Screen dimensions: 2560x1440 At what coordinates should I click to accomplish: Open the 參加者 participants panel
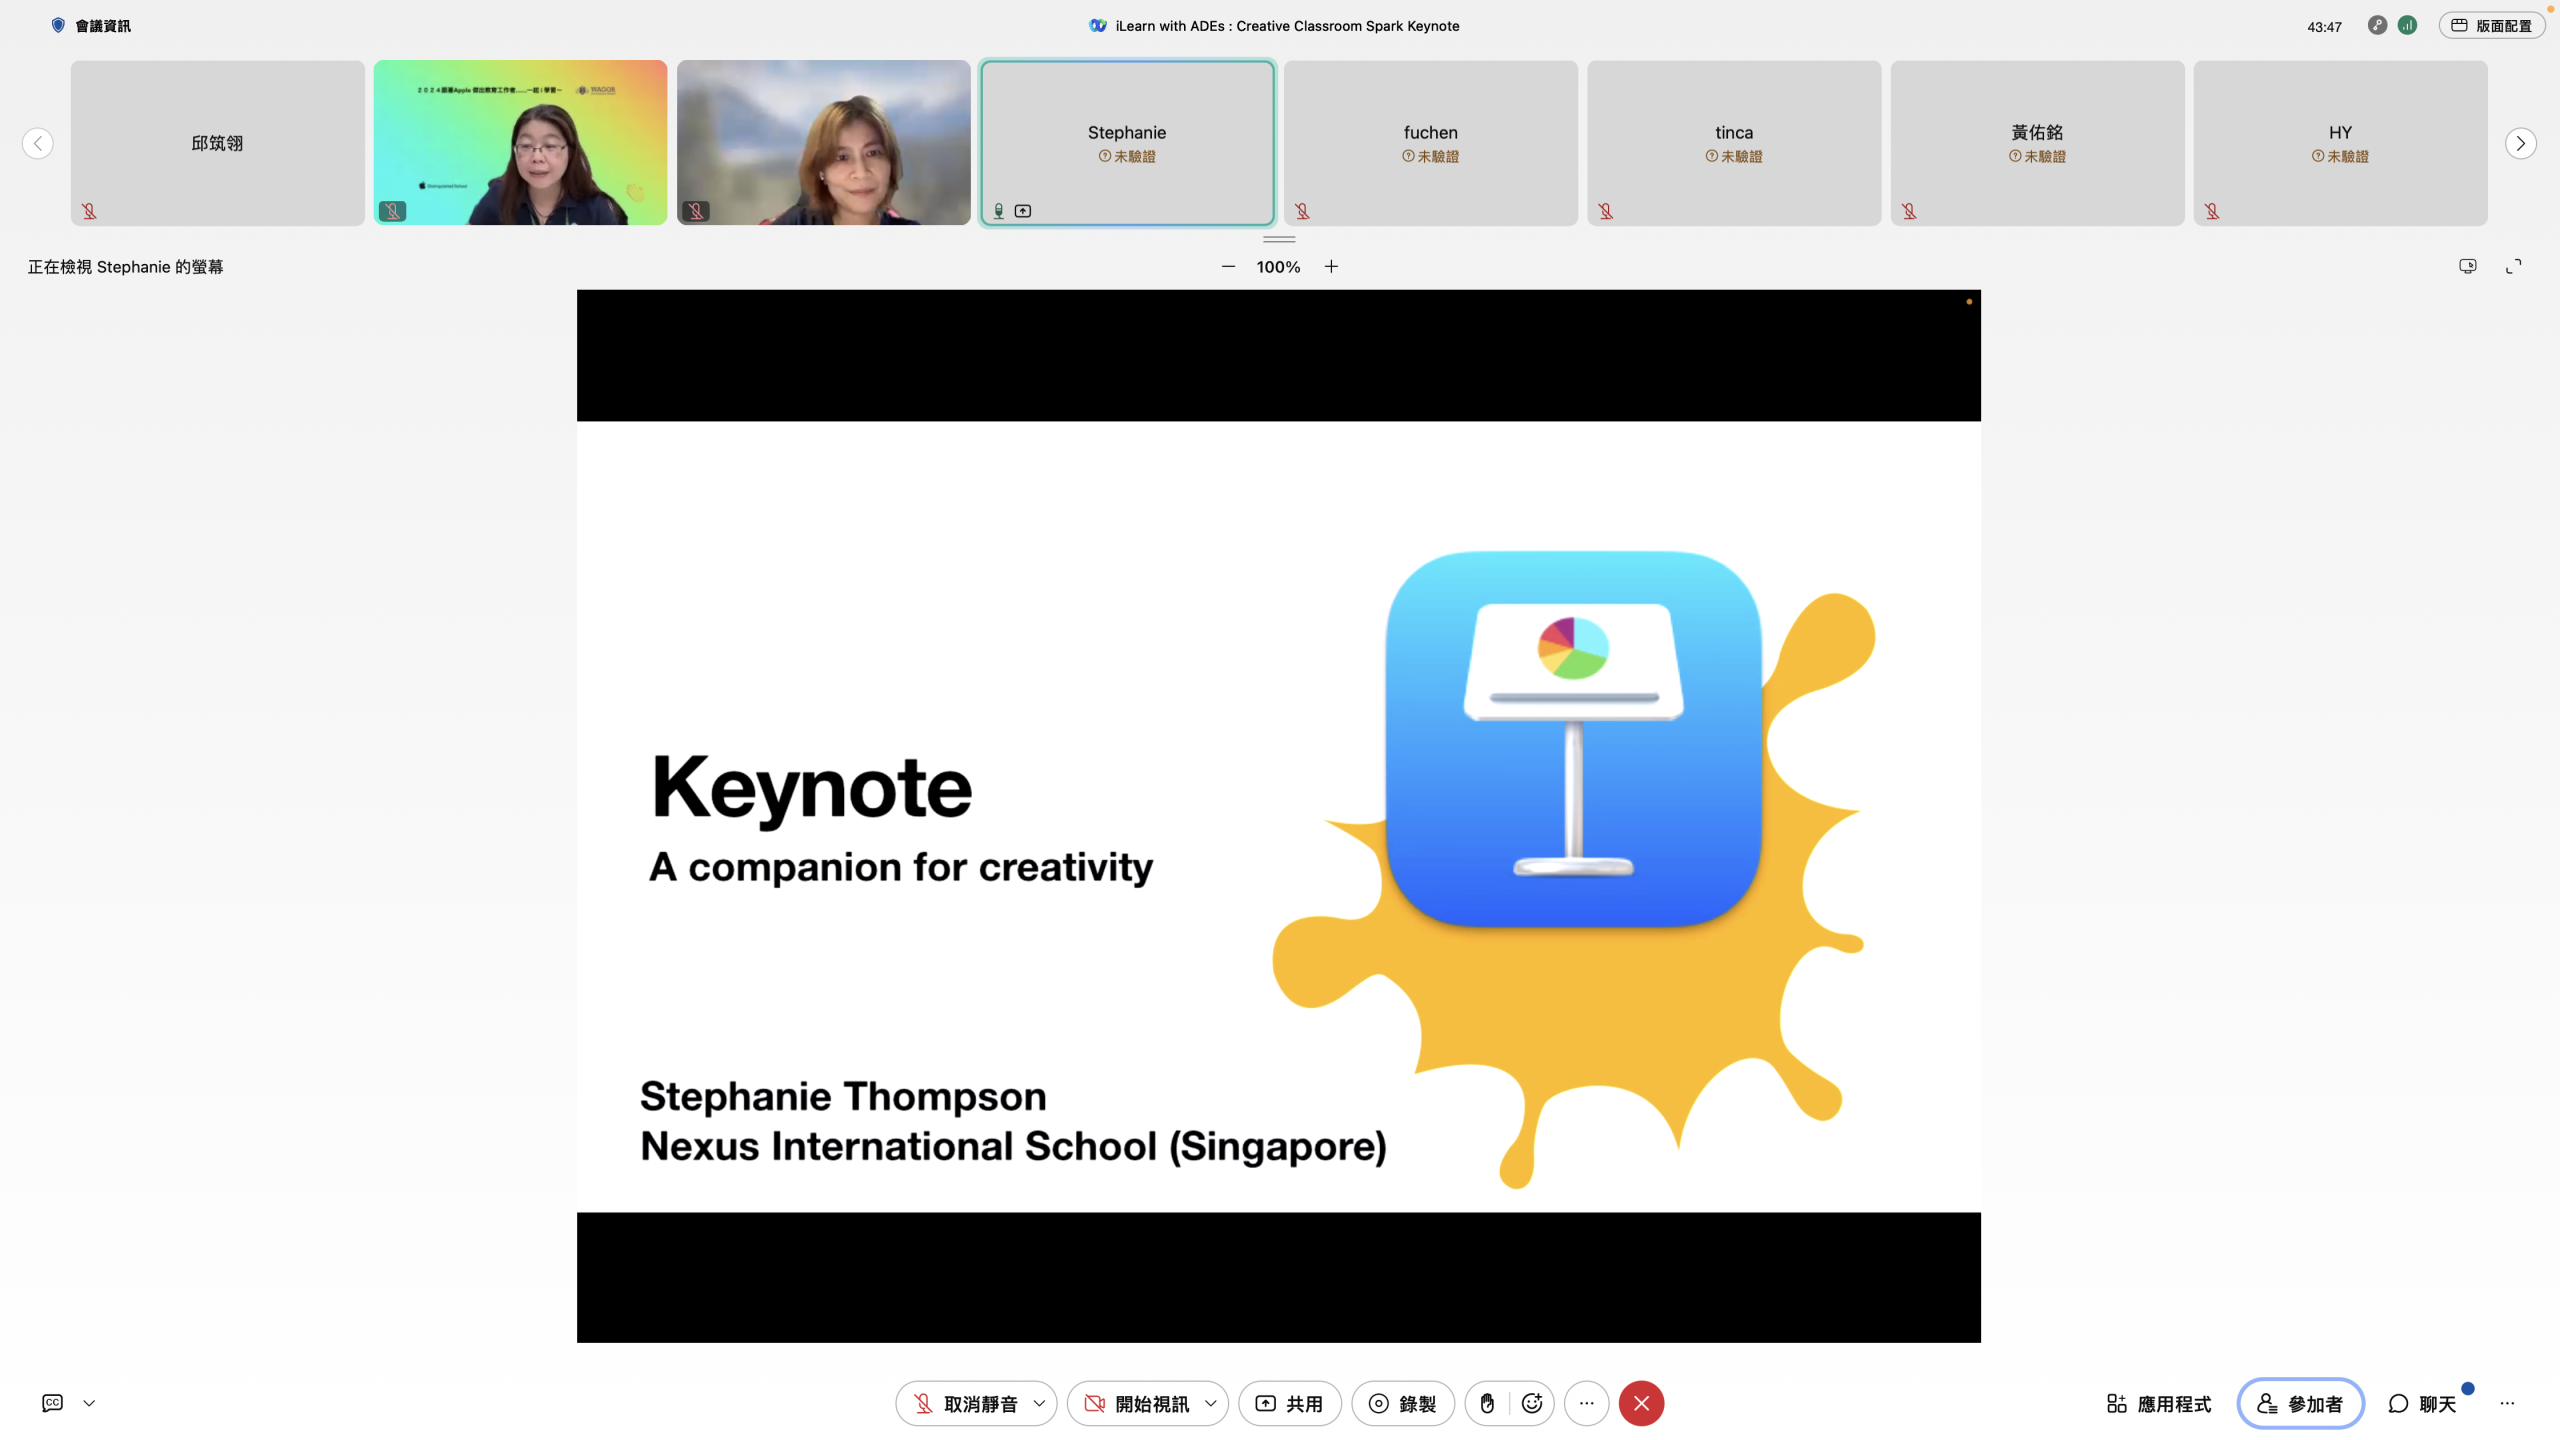(x=2300, y=1403)
